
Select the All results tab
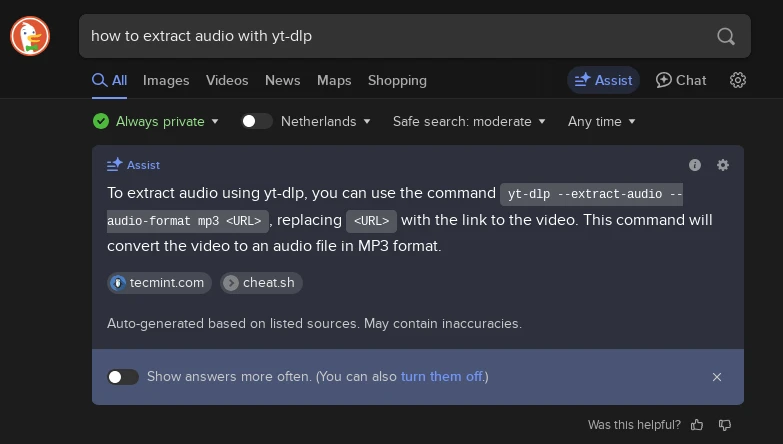coord(109,80)
